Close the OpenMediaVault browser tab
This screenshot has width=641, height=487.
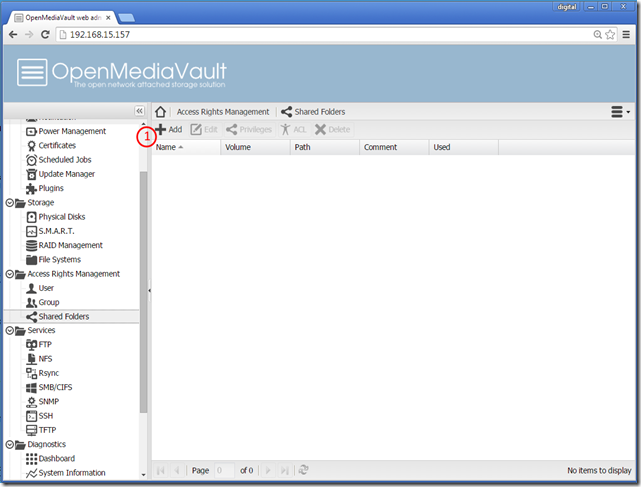click(108, 18)
